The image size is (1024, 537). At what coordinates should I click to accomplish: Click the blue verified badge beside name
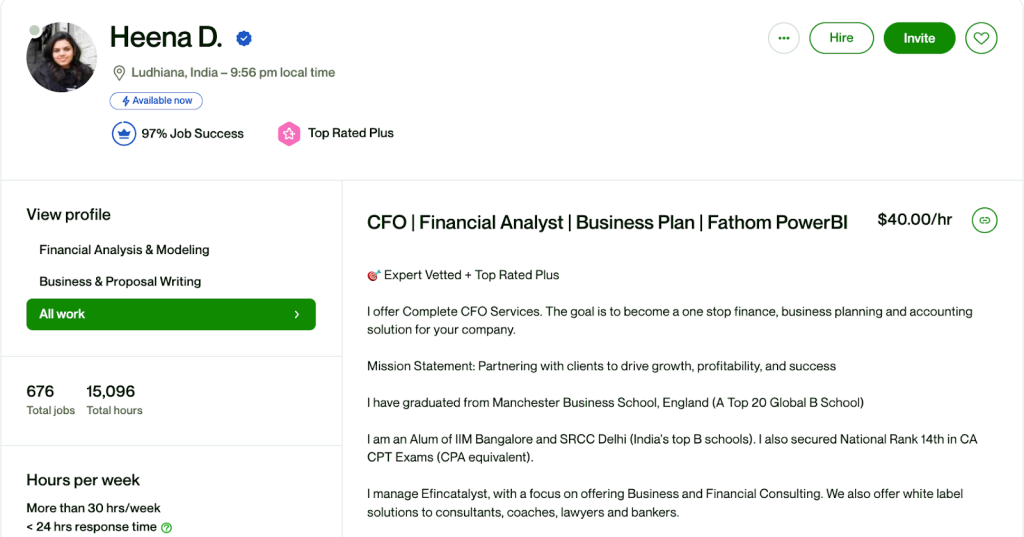pyautogui.click(x=244, y=39)
